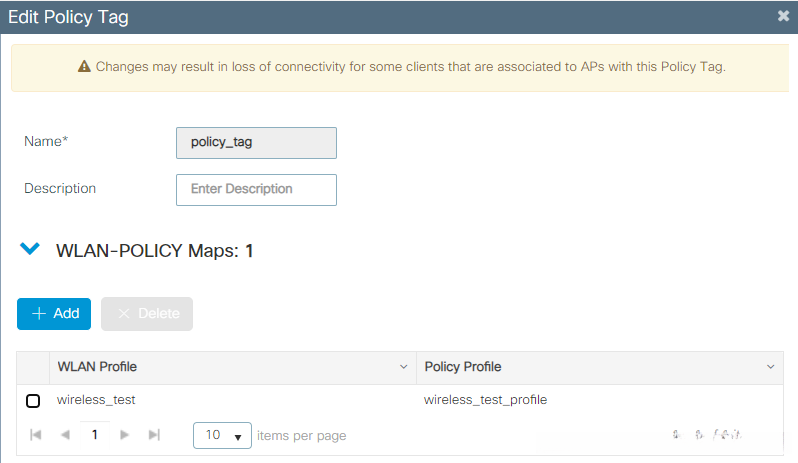Viewport: 798px width, 463px height.
Task: Select the wireless_test_profile policy cell
Action: point(486,400)
